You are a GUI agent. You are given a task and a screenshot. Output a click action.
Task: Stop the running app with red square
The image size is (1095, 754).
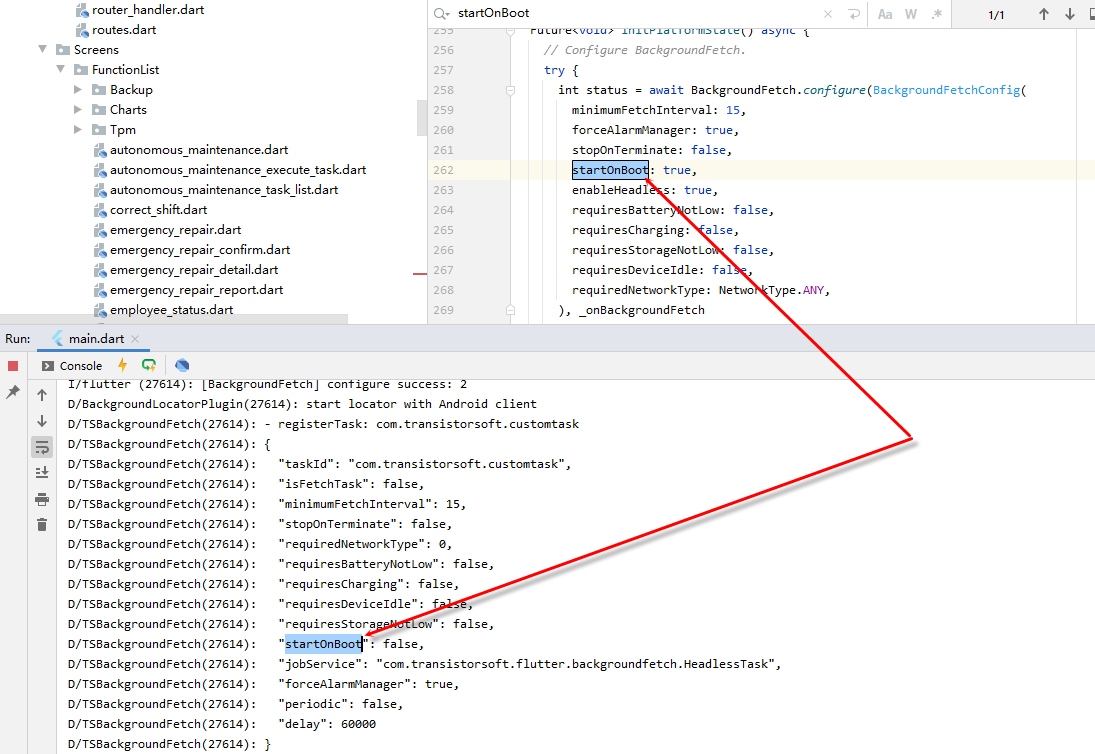pos(13,366)
